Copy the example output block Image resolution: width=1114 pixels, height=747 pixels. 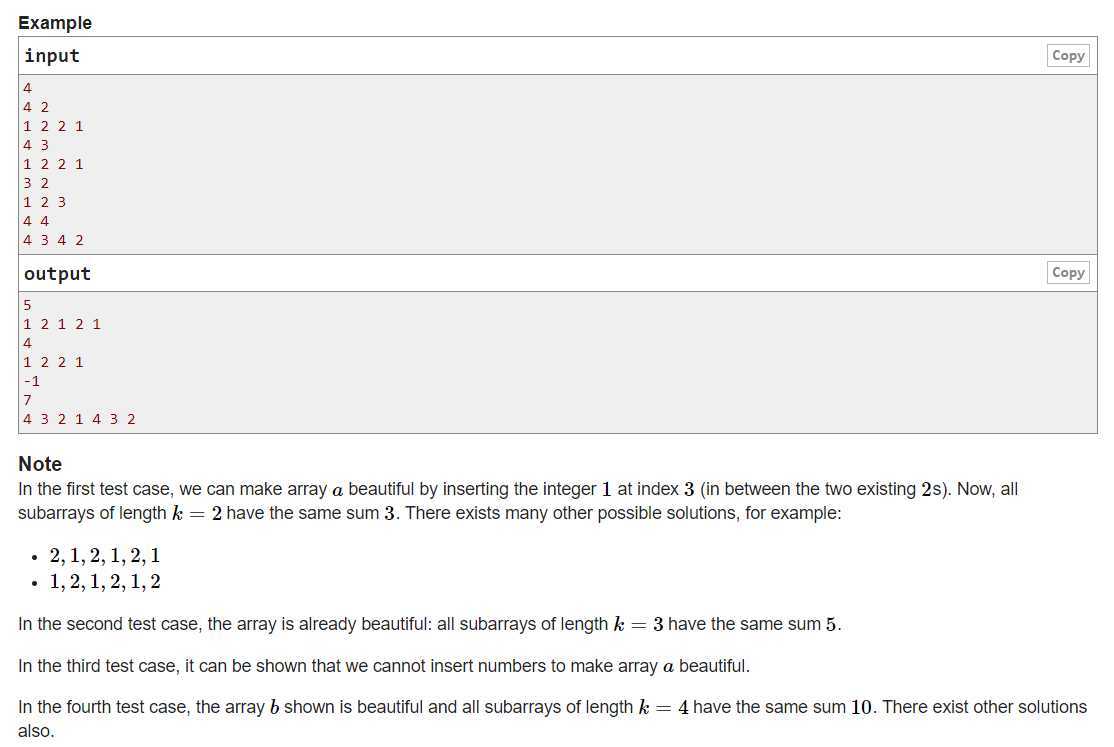coord(1067,272)
